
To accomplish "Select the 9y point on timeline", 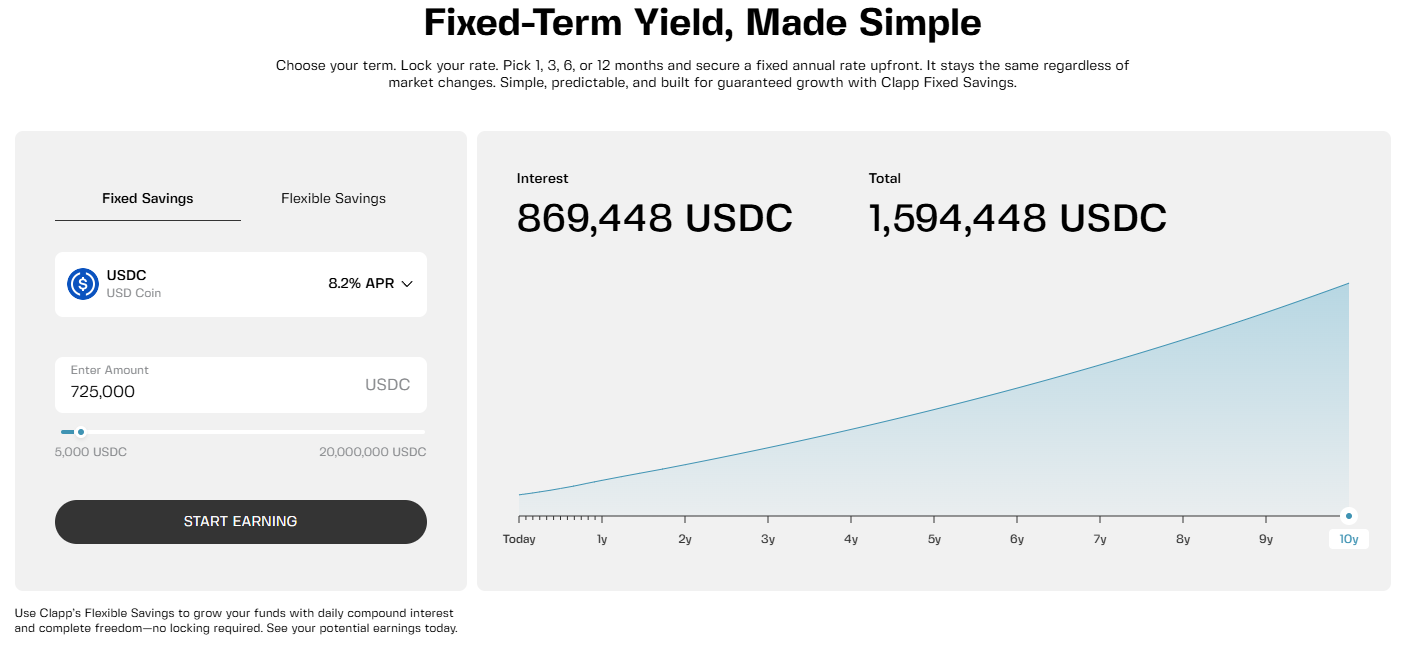I will (x=1266, y=539).
